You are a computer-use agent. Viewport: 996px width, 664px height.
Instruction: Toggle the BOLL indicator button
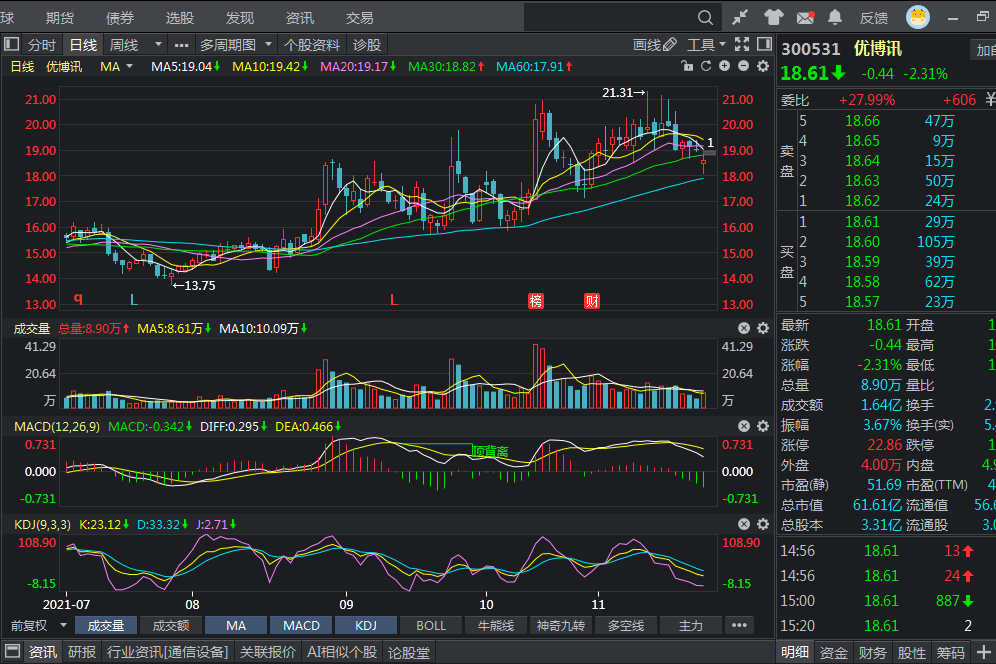431,625
